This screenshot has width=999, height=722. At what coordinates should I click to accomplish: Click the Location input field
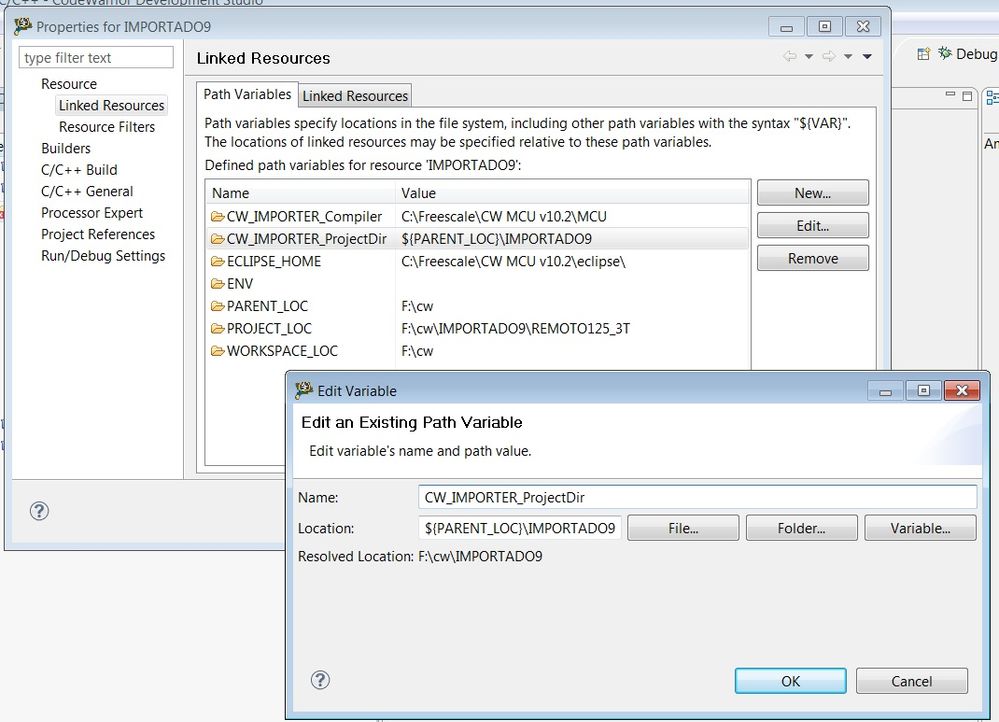tap(520, 528)
